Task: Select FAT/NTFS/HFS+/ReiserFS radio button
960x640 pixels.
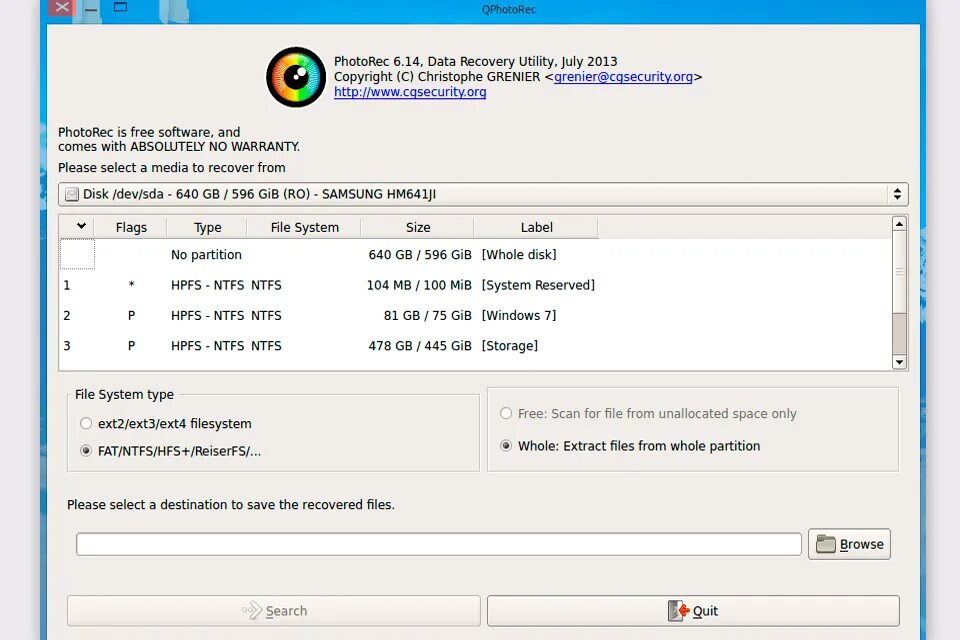Action: 86,451
